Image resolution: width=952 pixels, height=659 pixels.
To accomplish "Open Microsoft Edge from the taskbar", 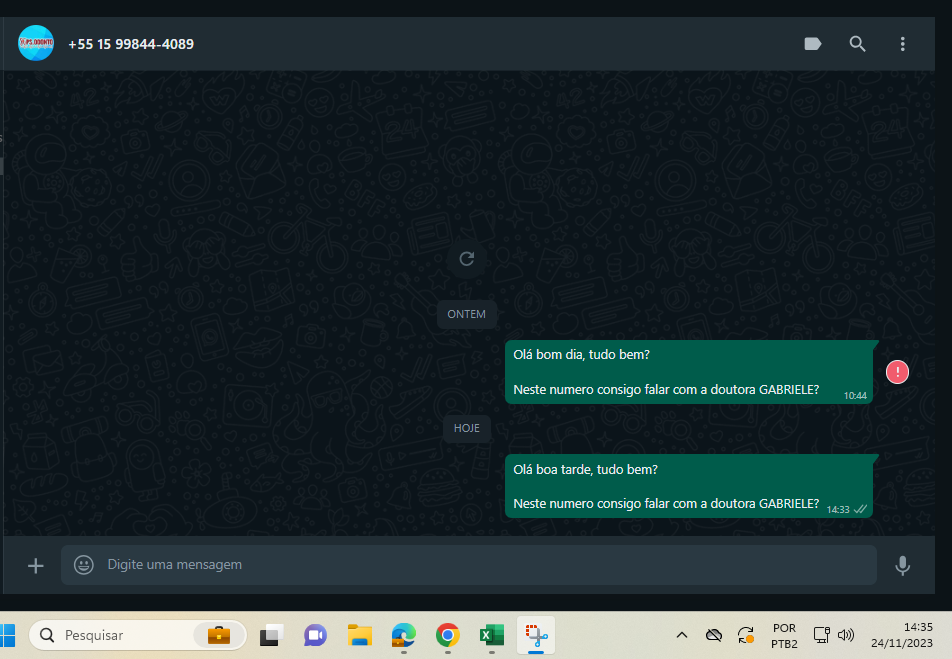I will pos(404,635).
